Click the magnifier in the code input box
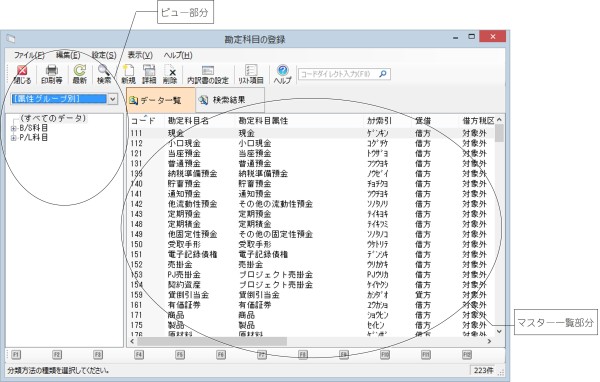 [383, 73]
